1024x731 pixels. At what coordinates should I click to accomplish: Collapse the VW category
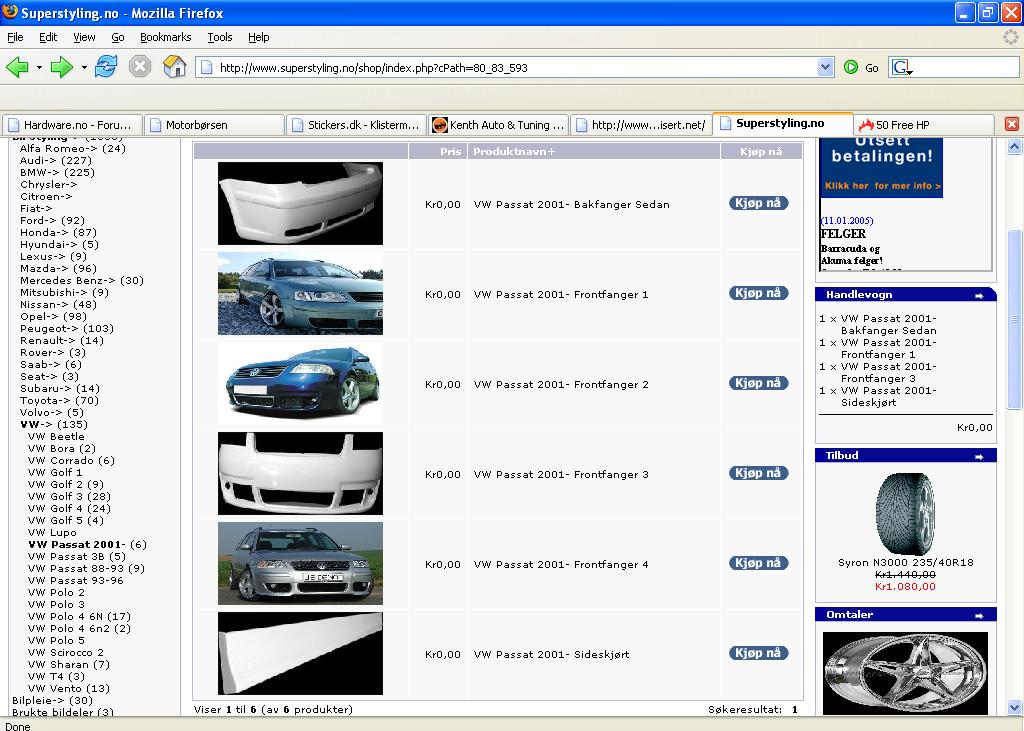pyautogui.click(x=54, y=425)
